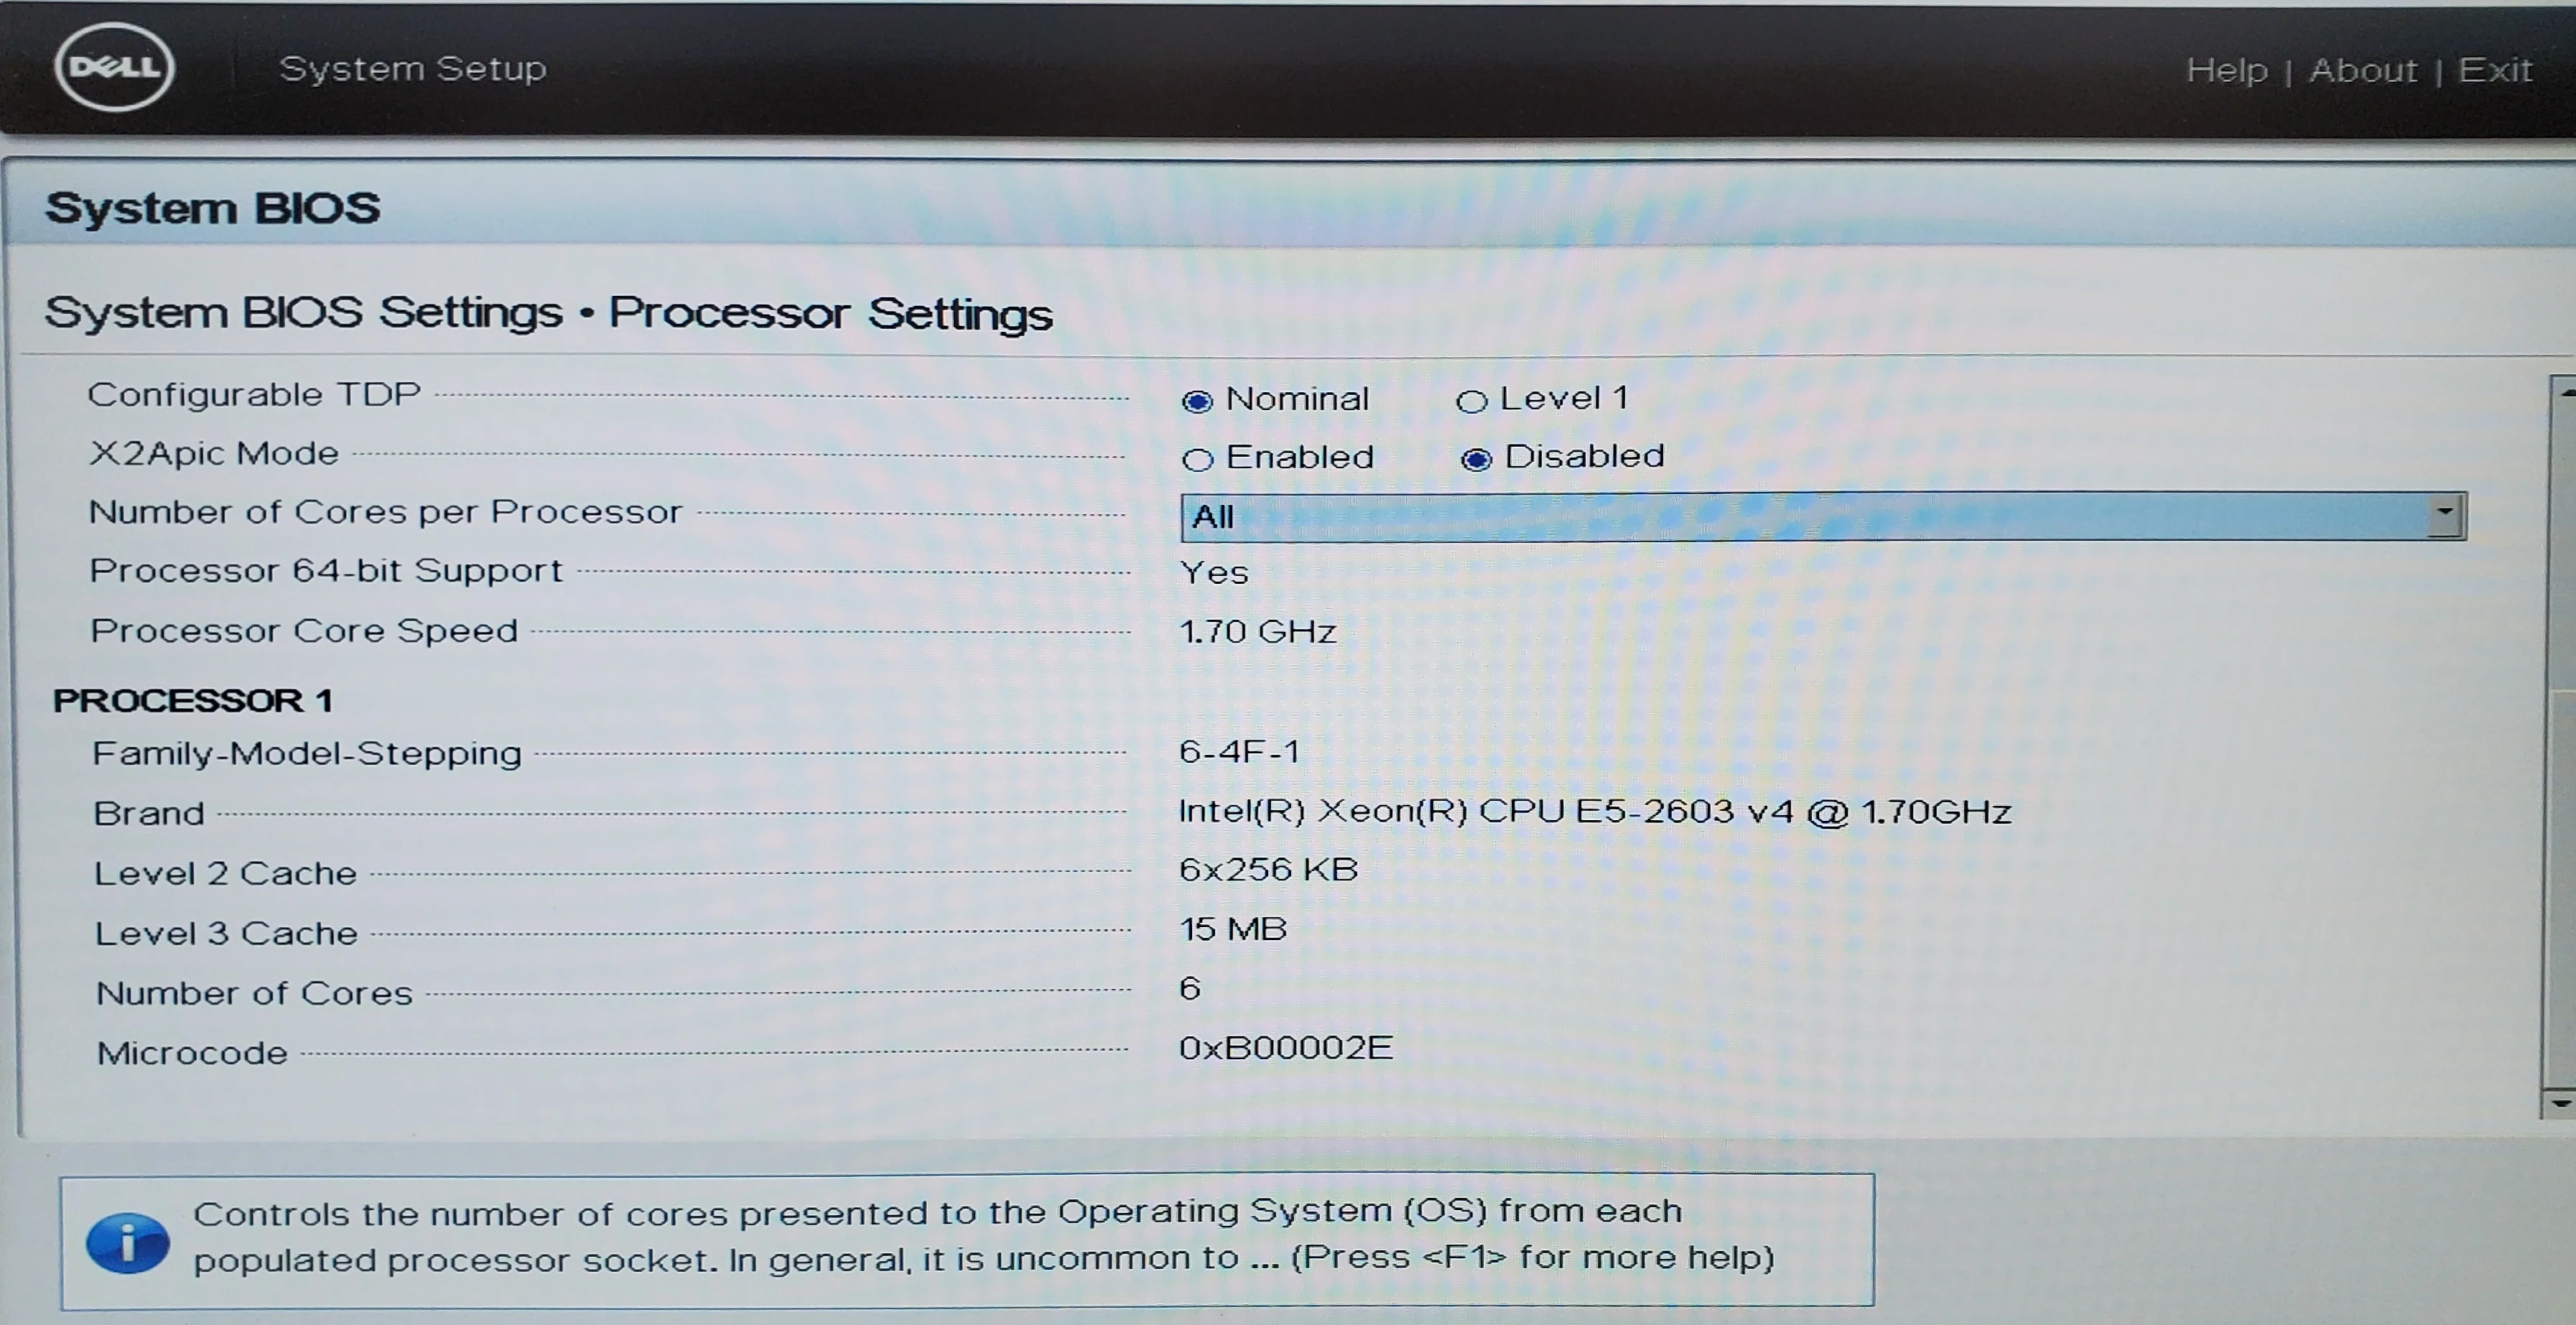This screenshot has width=2576, height=1325.
Task: Click the 1.70 GHz core speed value
Action: pyautogui.click(x=1258, y=631)
